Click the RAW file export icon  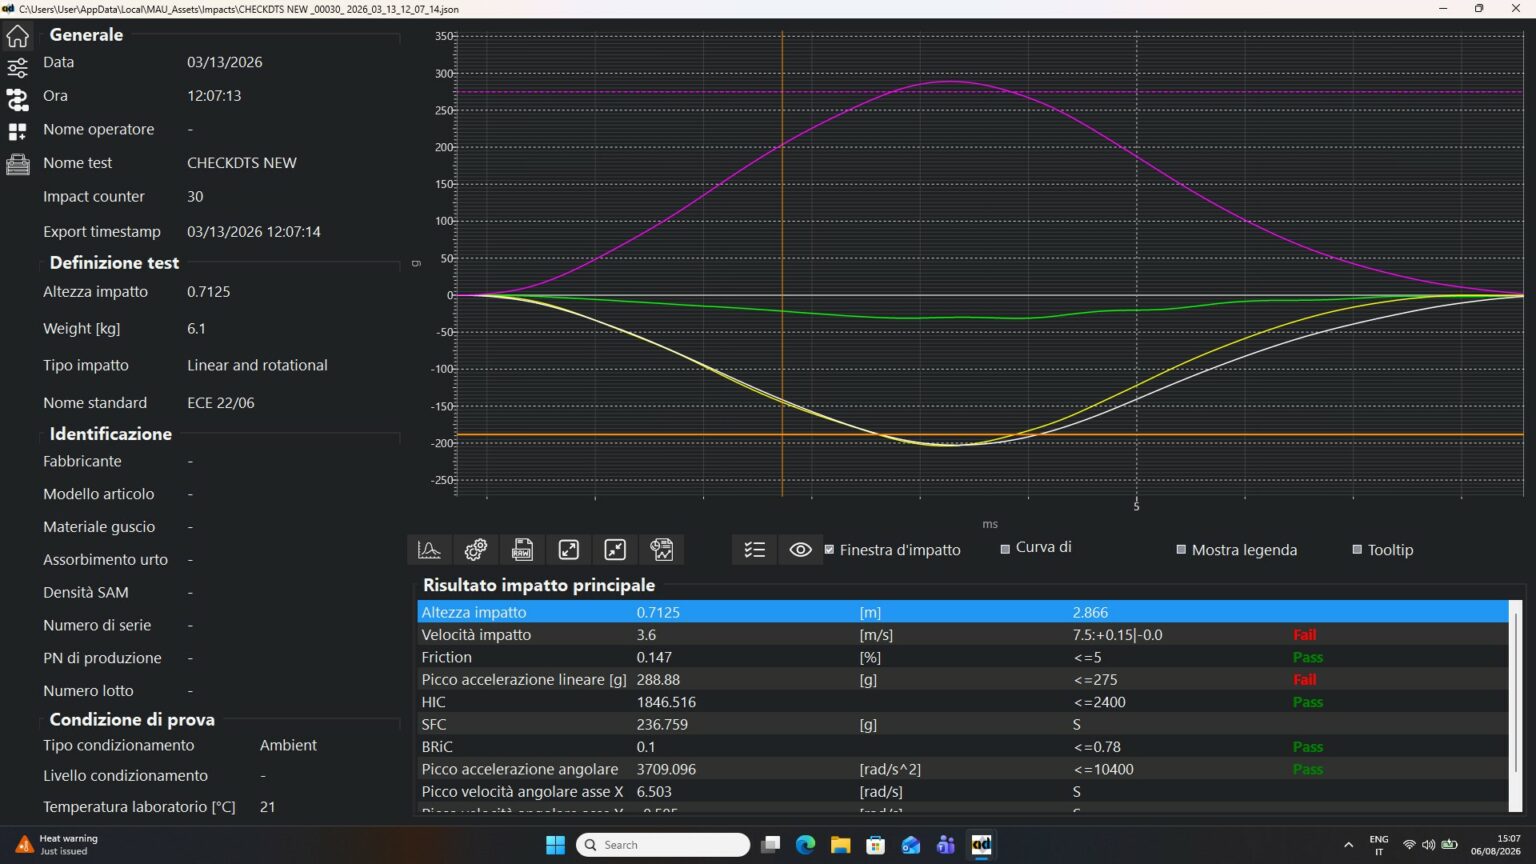pos(522,549)
